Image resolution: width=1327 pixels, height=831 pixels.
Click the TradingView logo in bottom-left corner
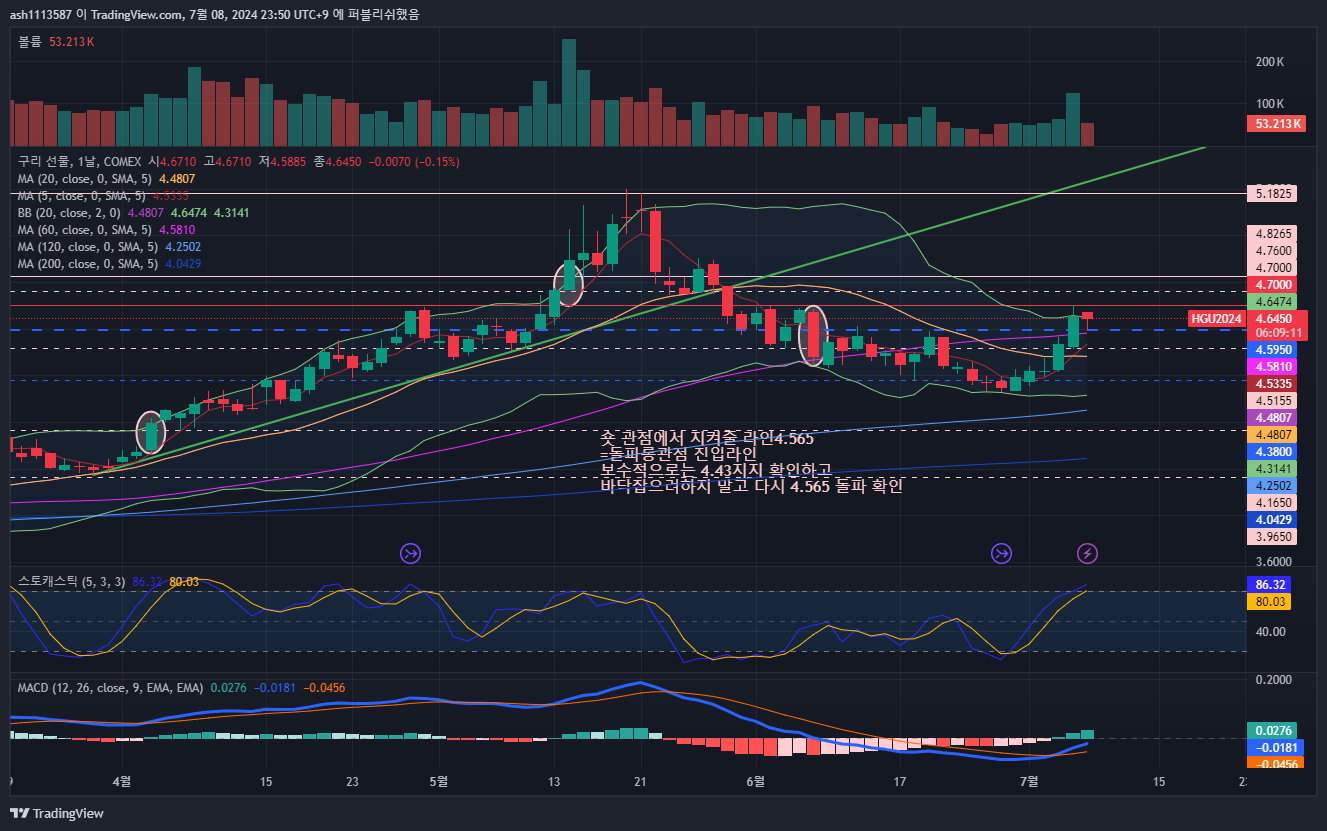[57, 813]
